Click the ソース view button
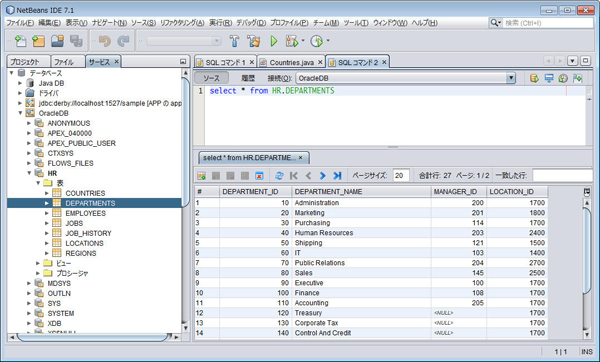This screenshot has height=362, width=600. click(211, 78)
